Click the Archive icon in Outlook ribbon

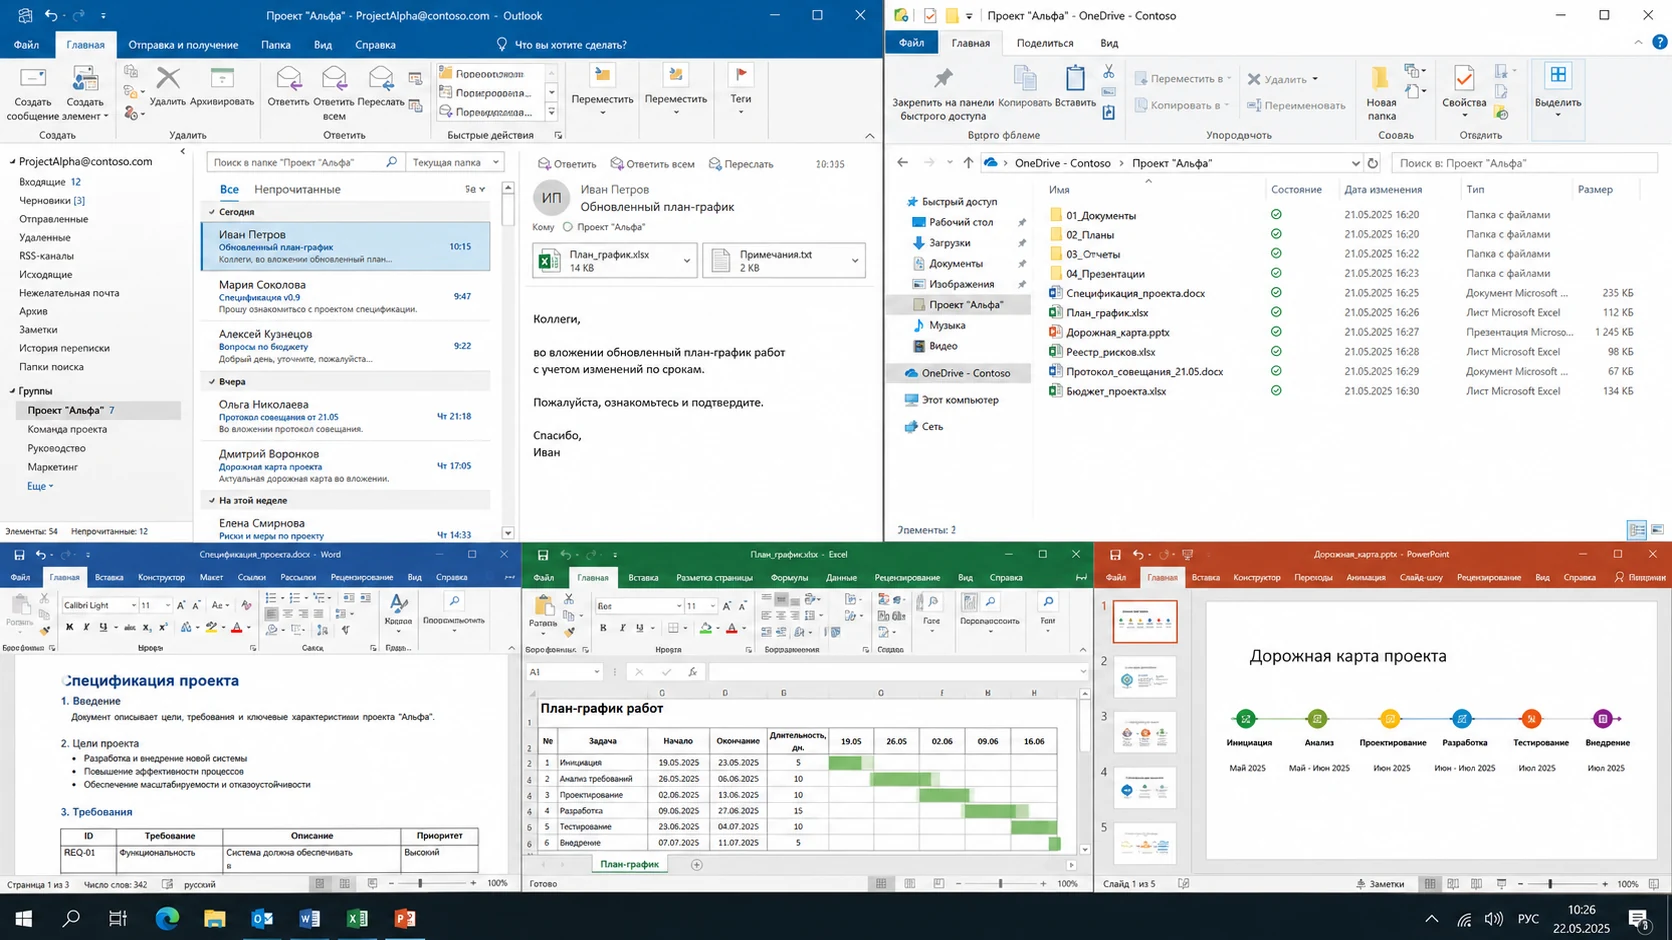pos(222,78)
